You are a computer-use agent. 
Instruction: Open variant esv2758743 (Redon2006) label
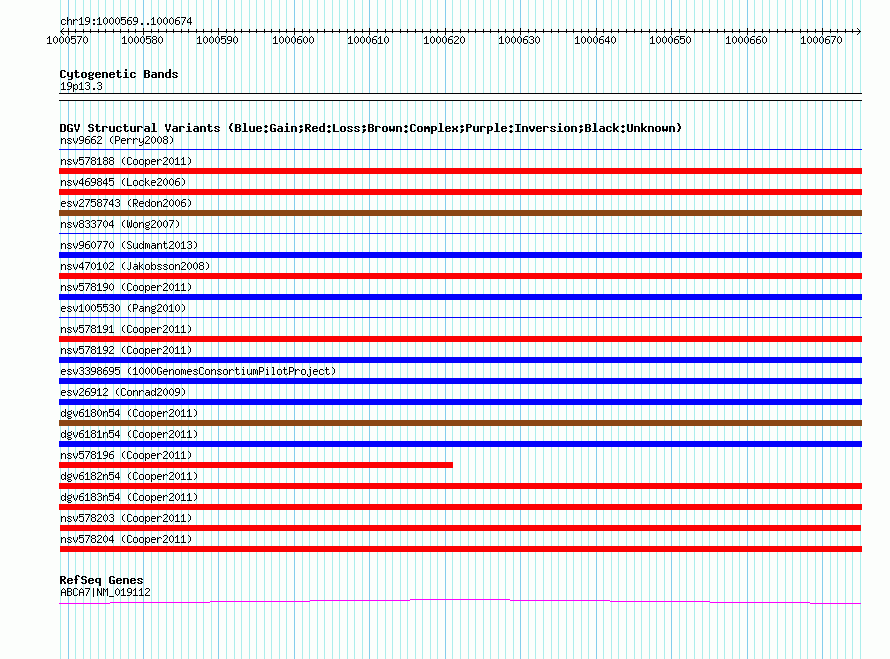pos(126,203)
